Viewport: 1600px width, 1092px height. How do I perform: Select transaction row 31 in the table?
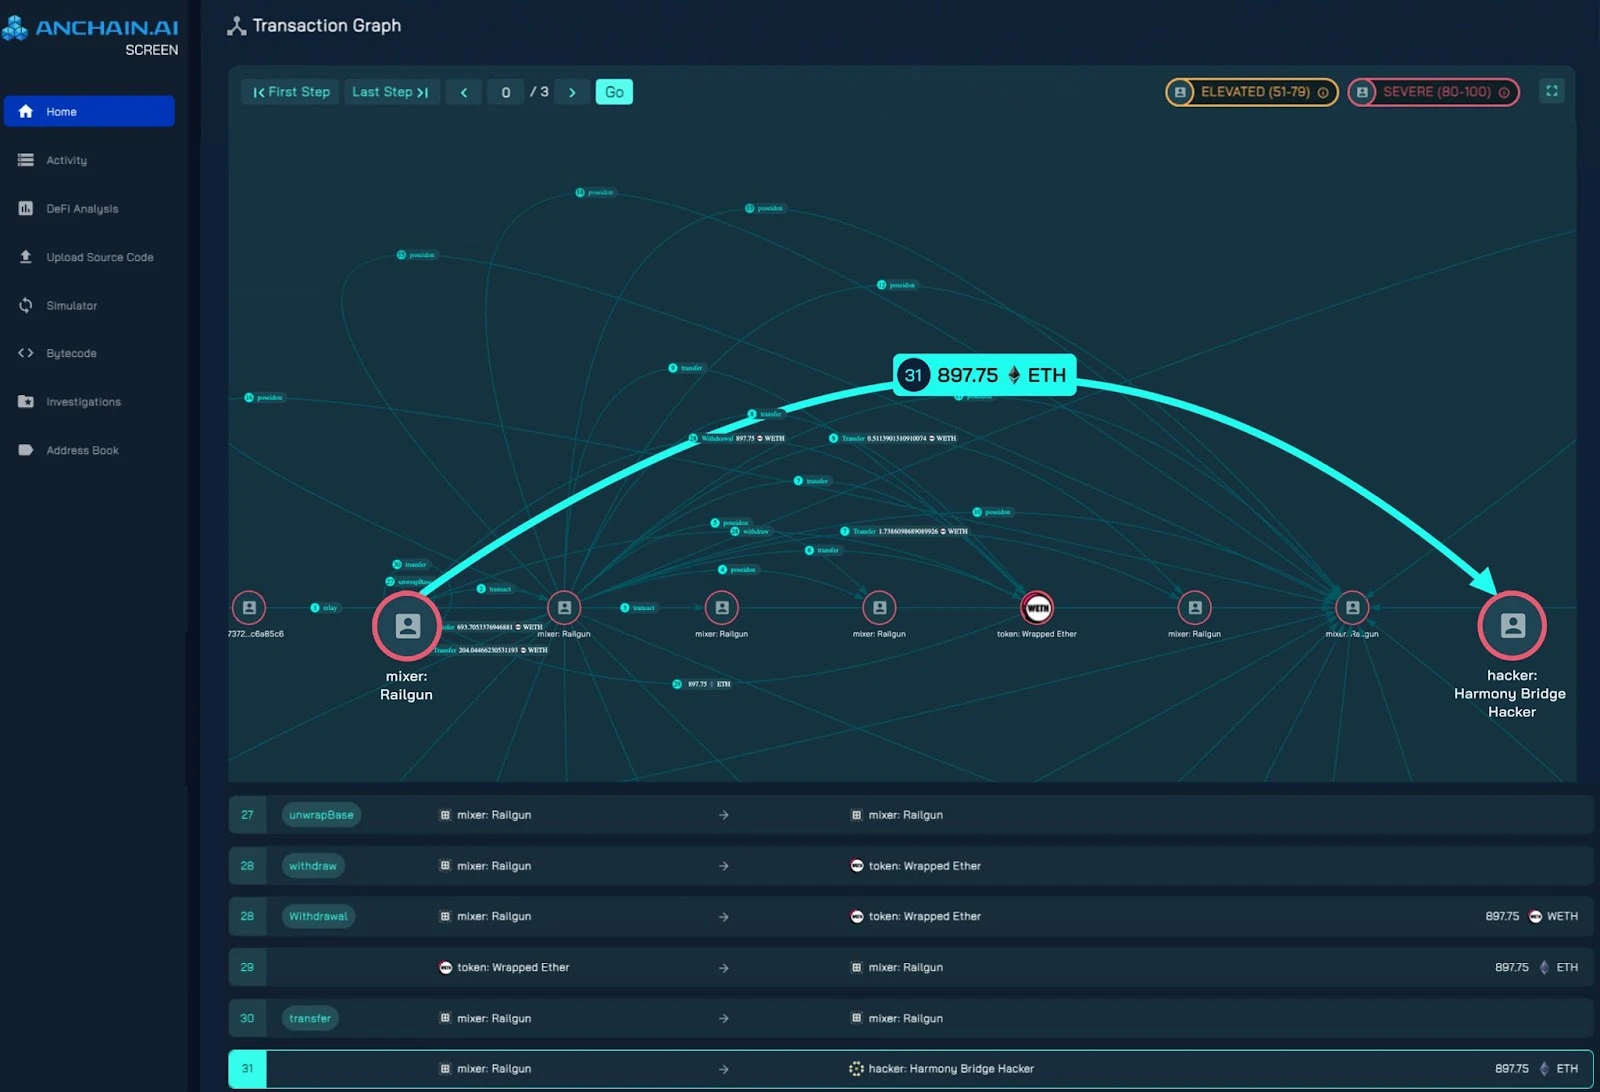(x=900, y=1068)
